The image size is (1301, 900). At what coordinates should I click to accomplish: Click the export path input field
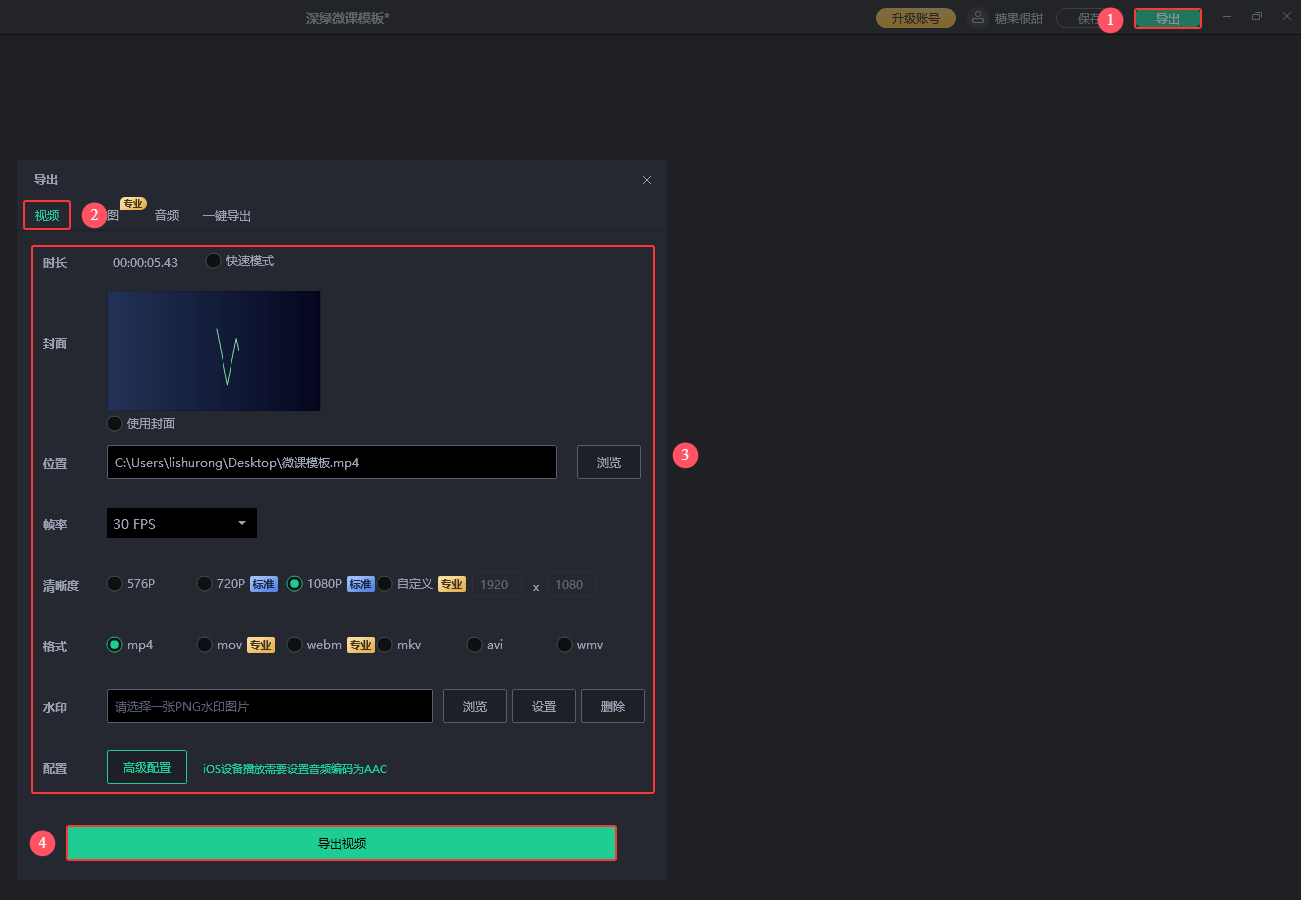[x=331, y=462]
